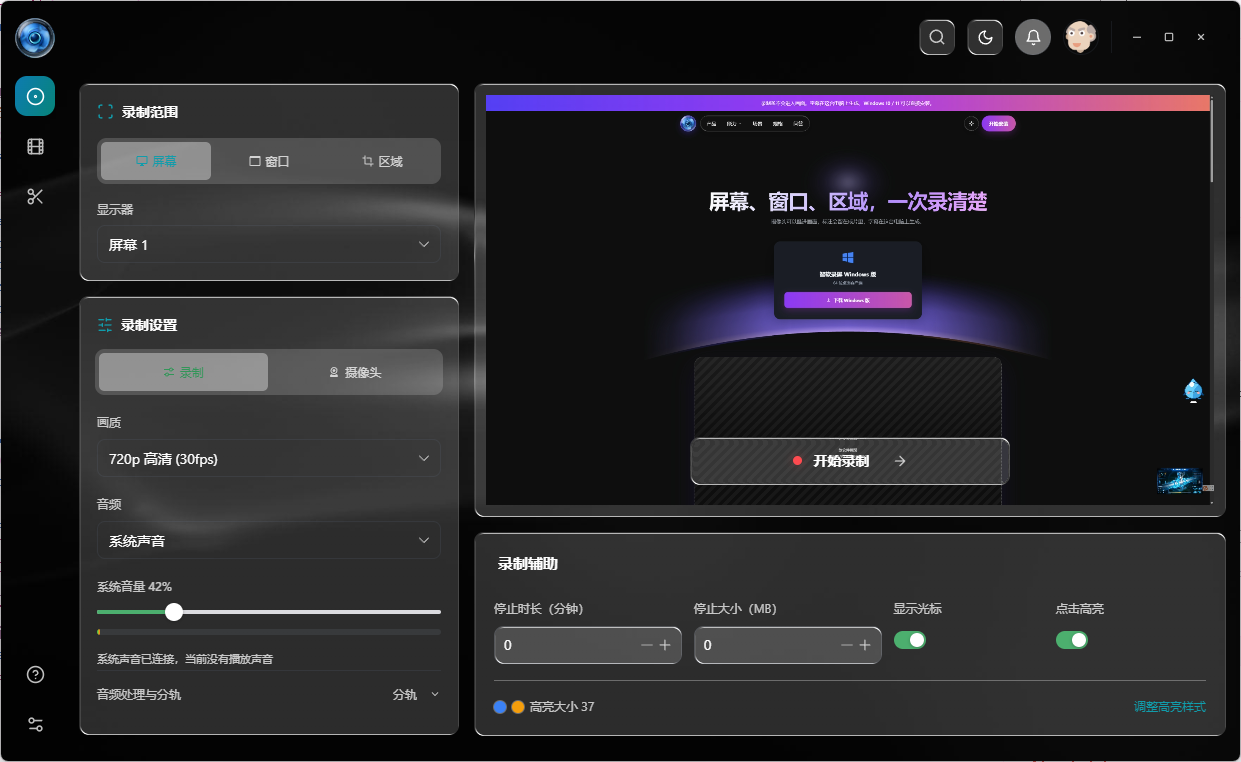Click 下载 Windows 版 button in preview
This screenshot has height=762, width=1241.
(848, 300)
